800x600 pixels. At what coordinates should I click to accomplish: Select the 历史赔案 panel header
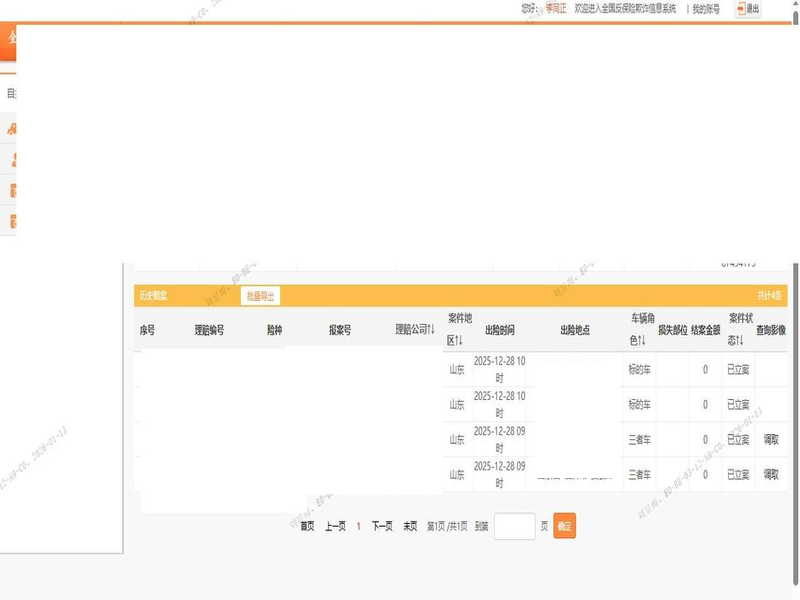click(x=153, y=296)
